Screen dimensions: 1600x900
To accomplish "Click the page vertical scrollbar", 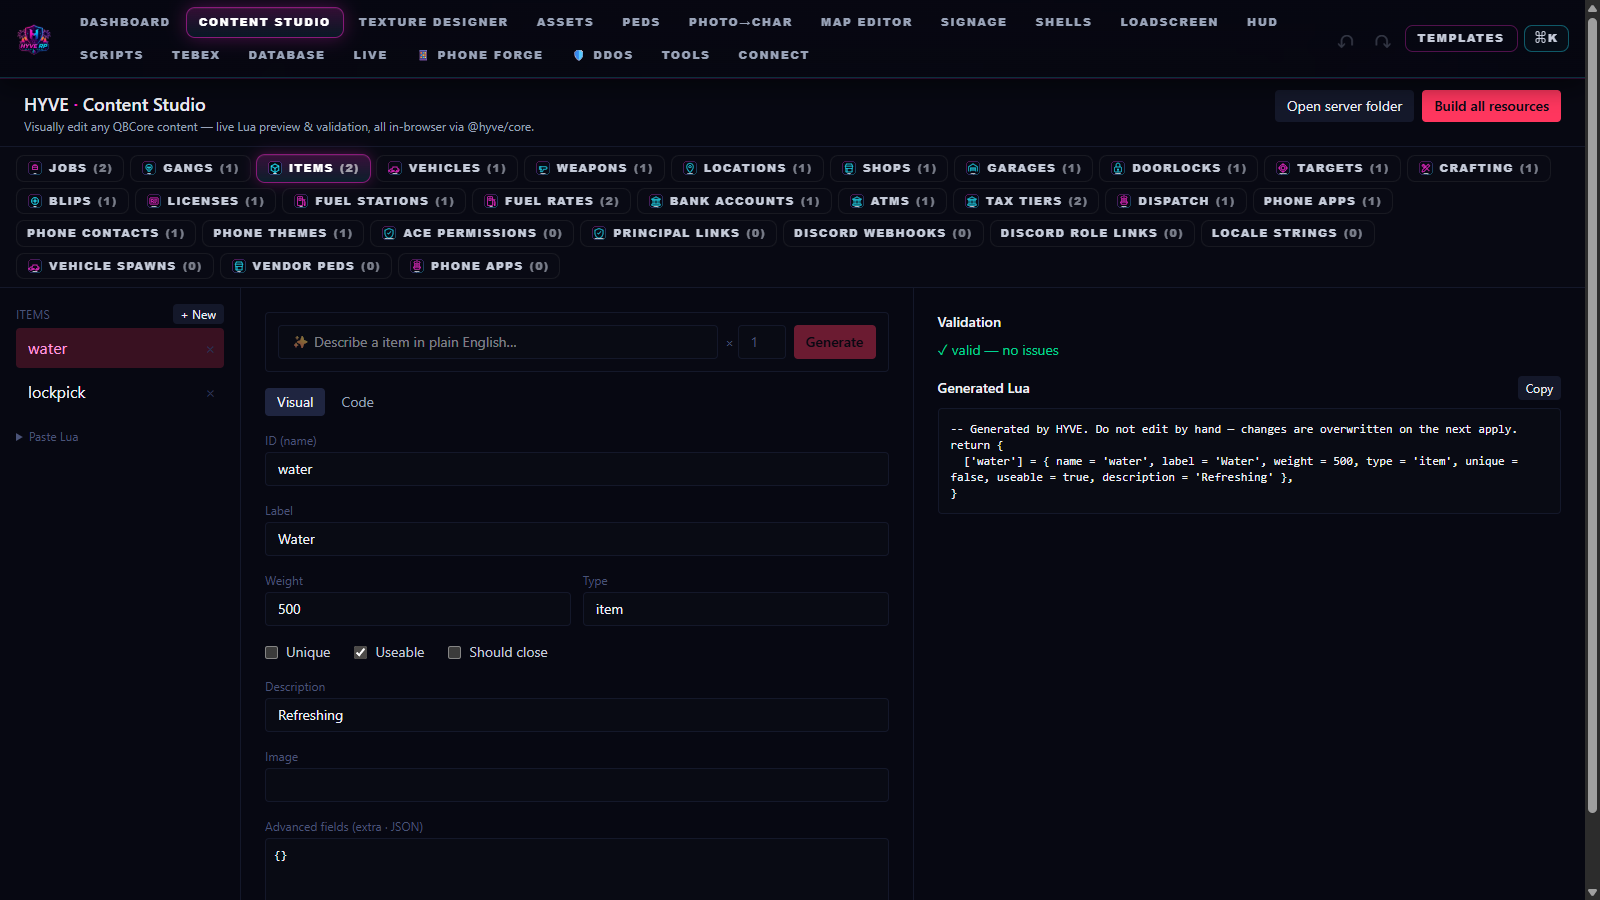I will click(1592, 415).
